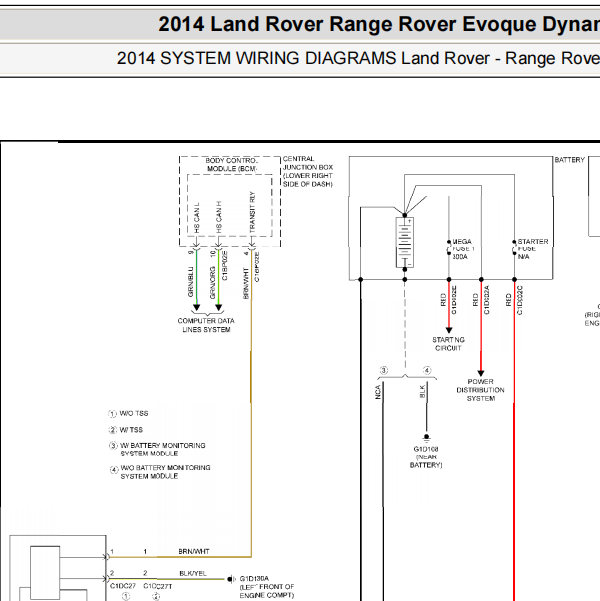Select the C1D02A connector label
600x601 pixels.
point(487,300)
